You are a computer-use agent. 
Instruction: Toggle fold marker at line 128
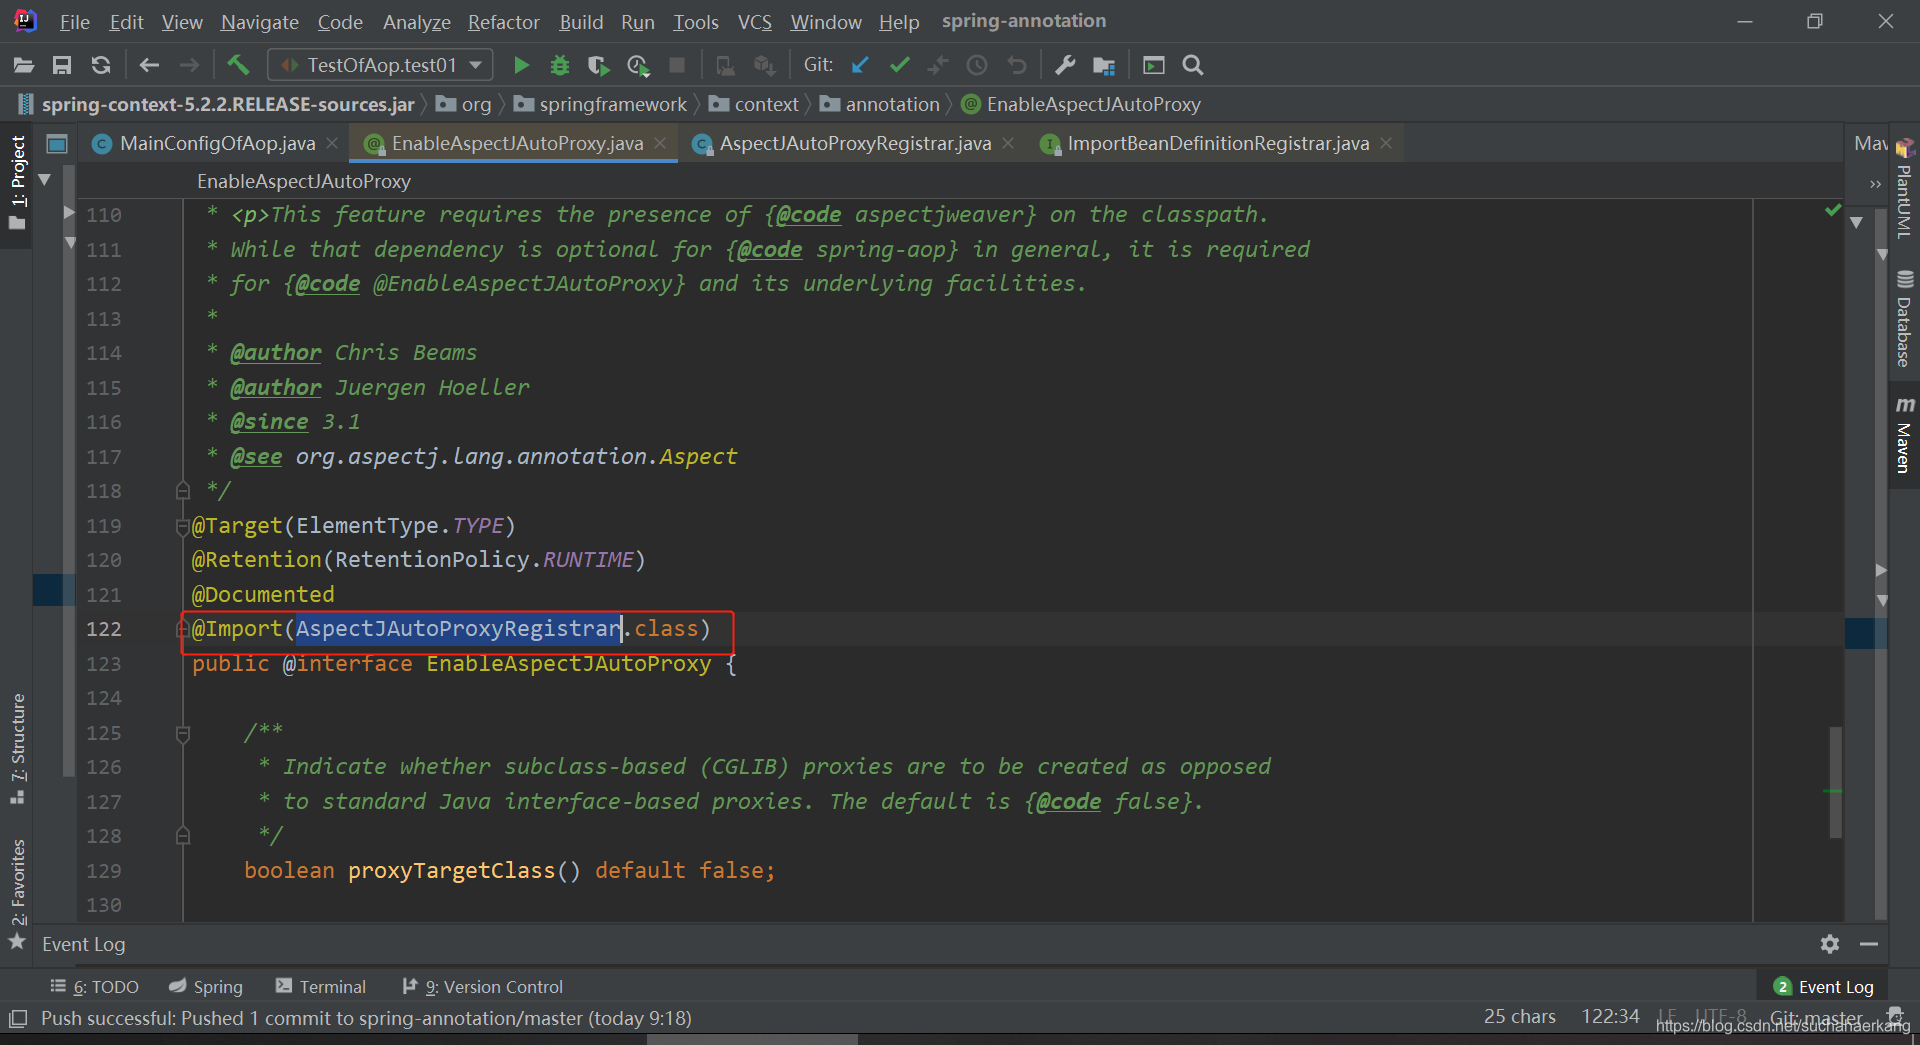pyautogui.click(x=183, y=836)
